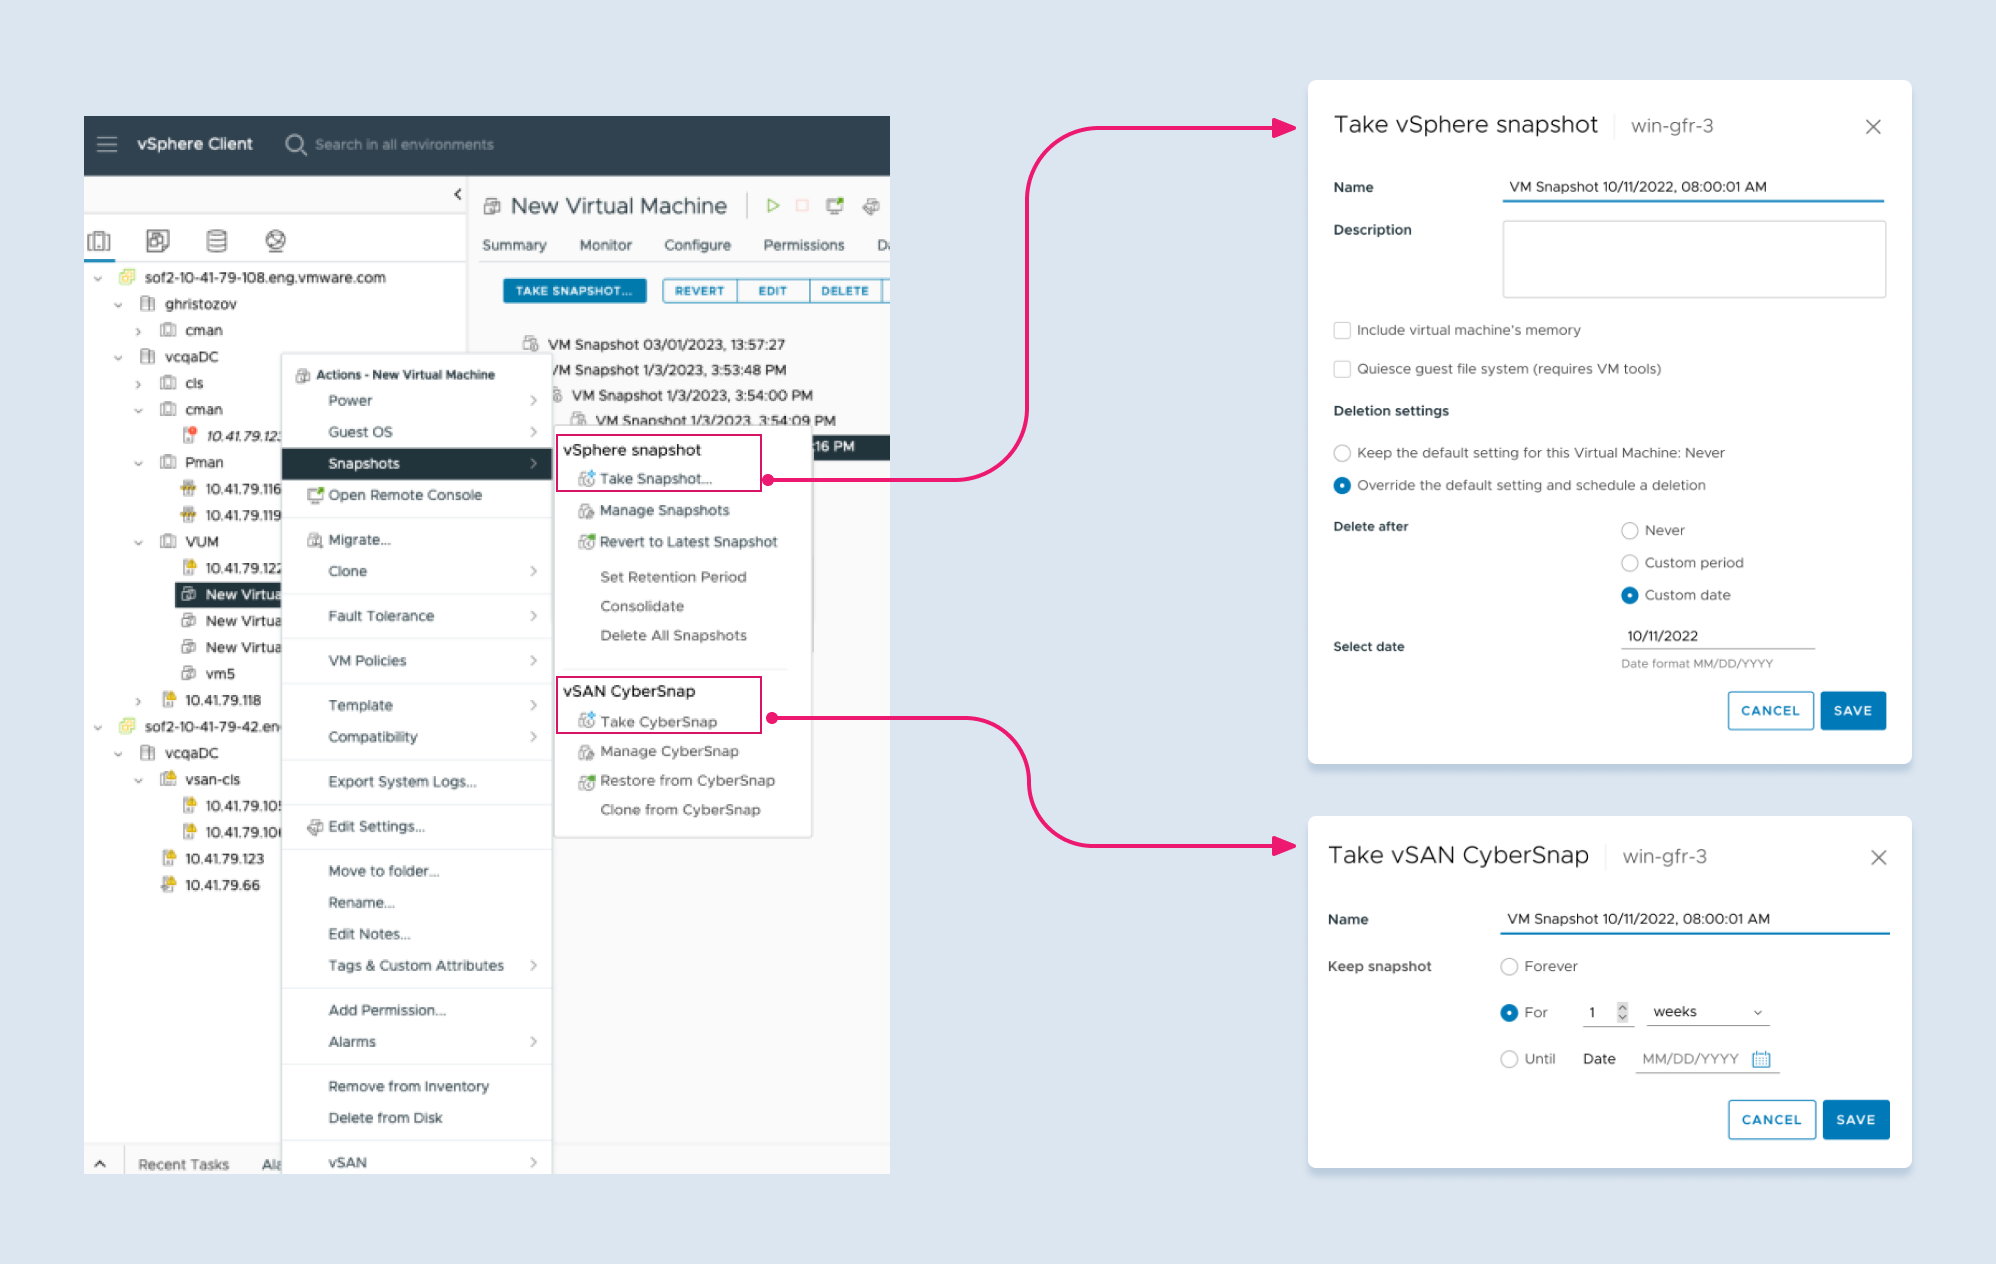Switch to the Monitor tab
Image resolution: width=1996 pixels, height=1264 pixels.
coord(605,245)
